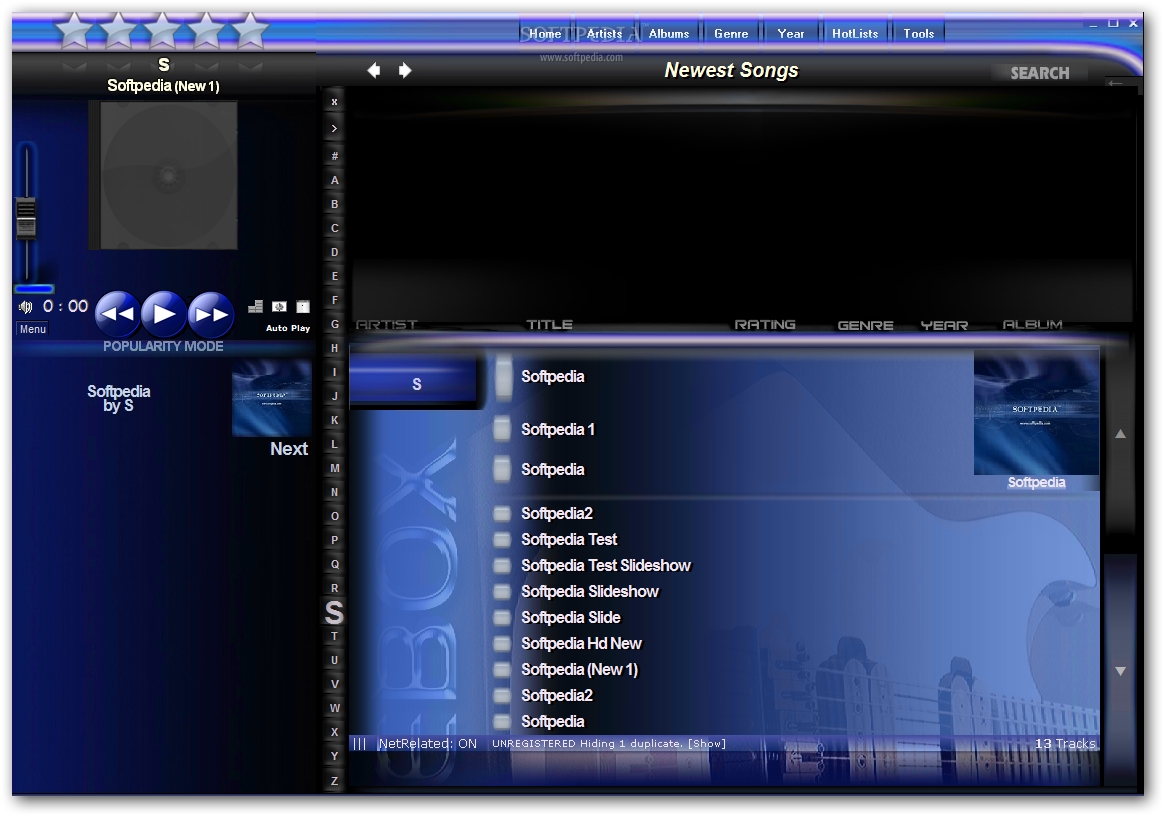Select track Softpedia (New 1) in list
This screenshot has width=1164, height=816.
pyautogui.click(x=580, y=670)
